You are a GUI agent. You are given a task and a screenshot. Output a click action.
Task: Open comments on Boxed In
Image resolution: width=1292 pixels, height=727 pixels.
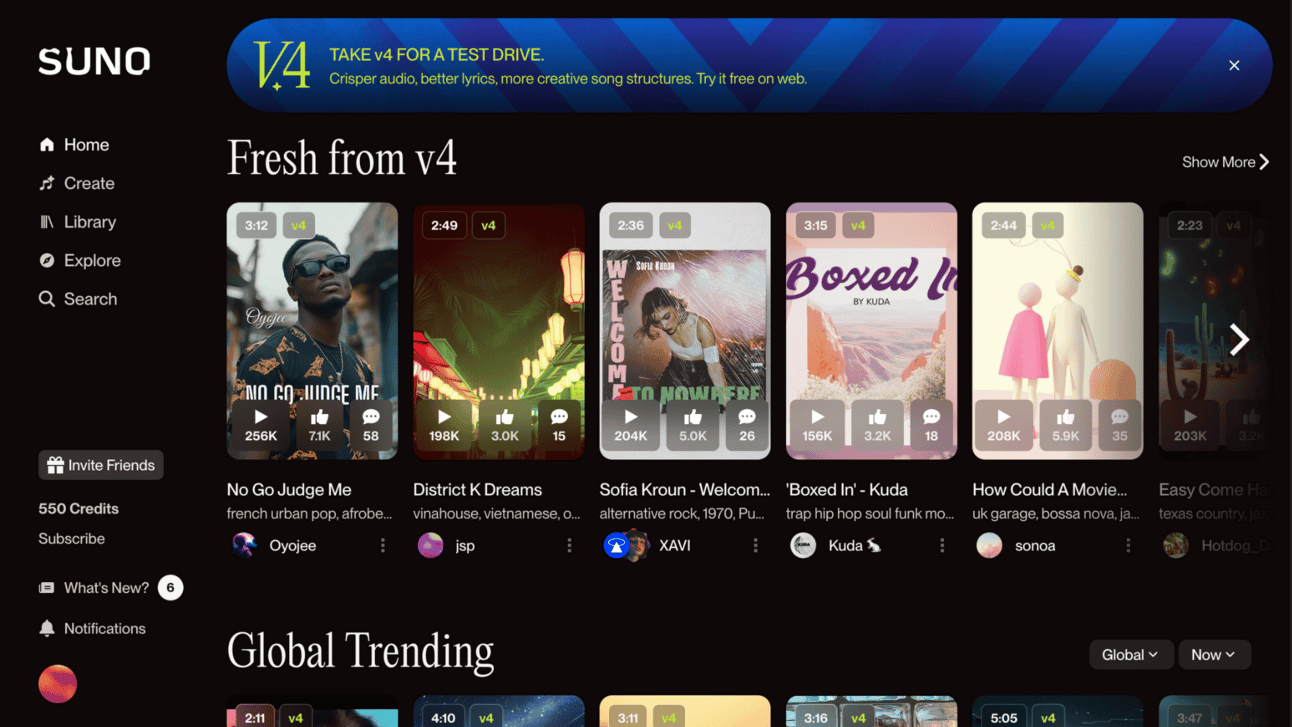pos(932,424)
